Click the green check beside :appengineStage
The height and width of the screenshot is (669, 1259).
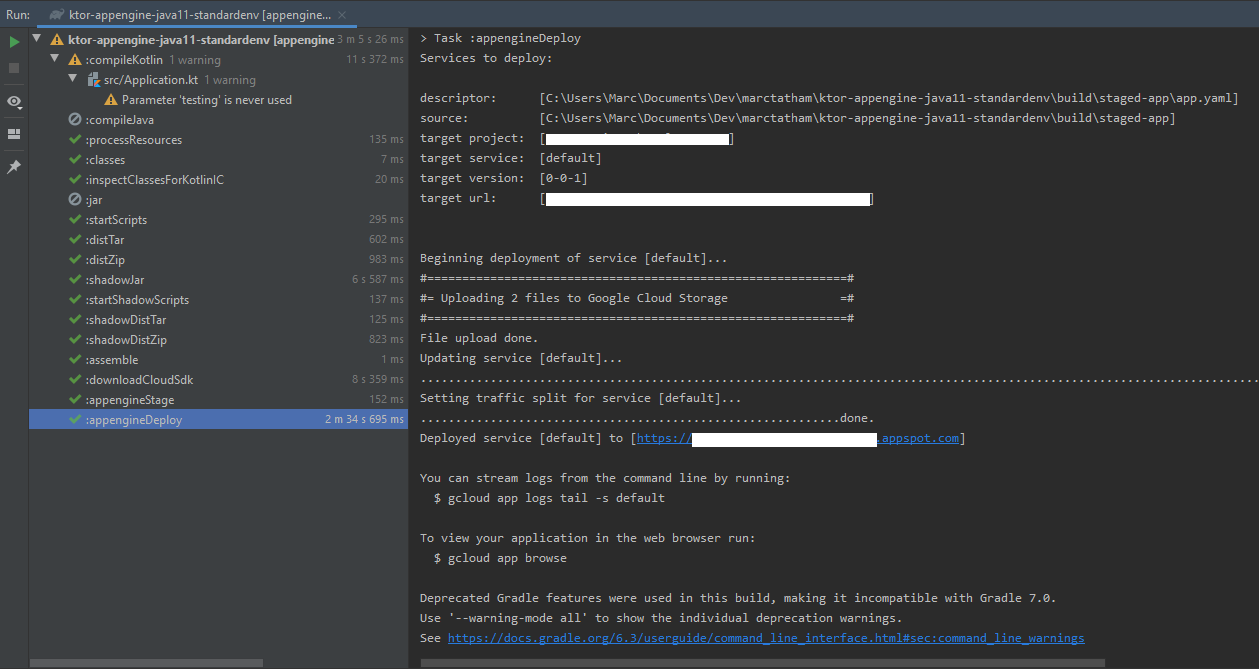click(x=75, y=400)
